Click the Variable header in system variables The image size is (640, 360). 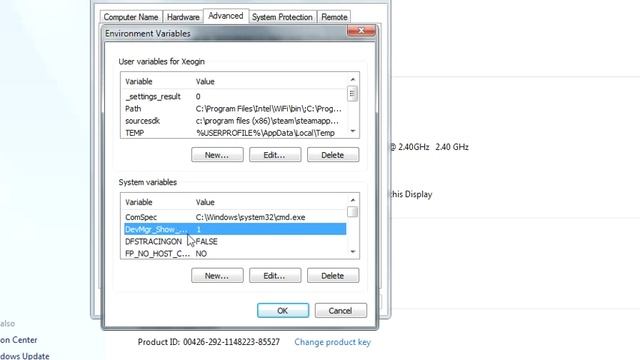tap(138, 202)
